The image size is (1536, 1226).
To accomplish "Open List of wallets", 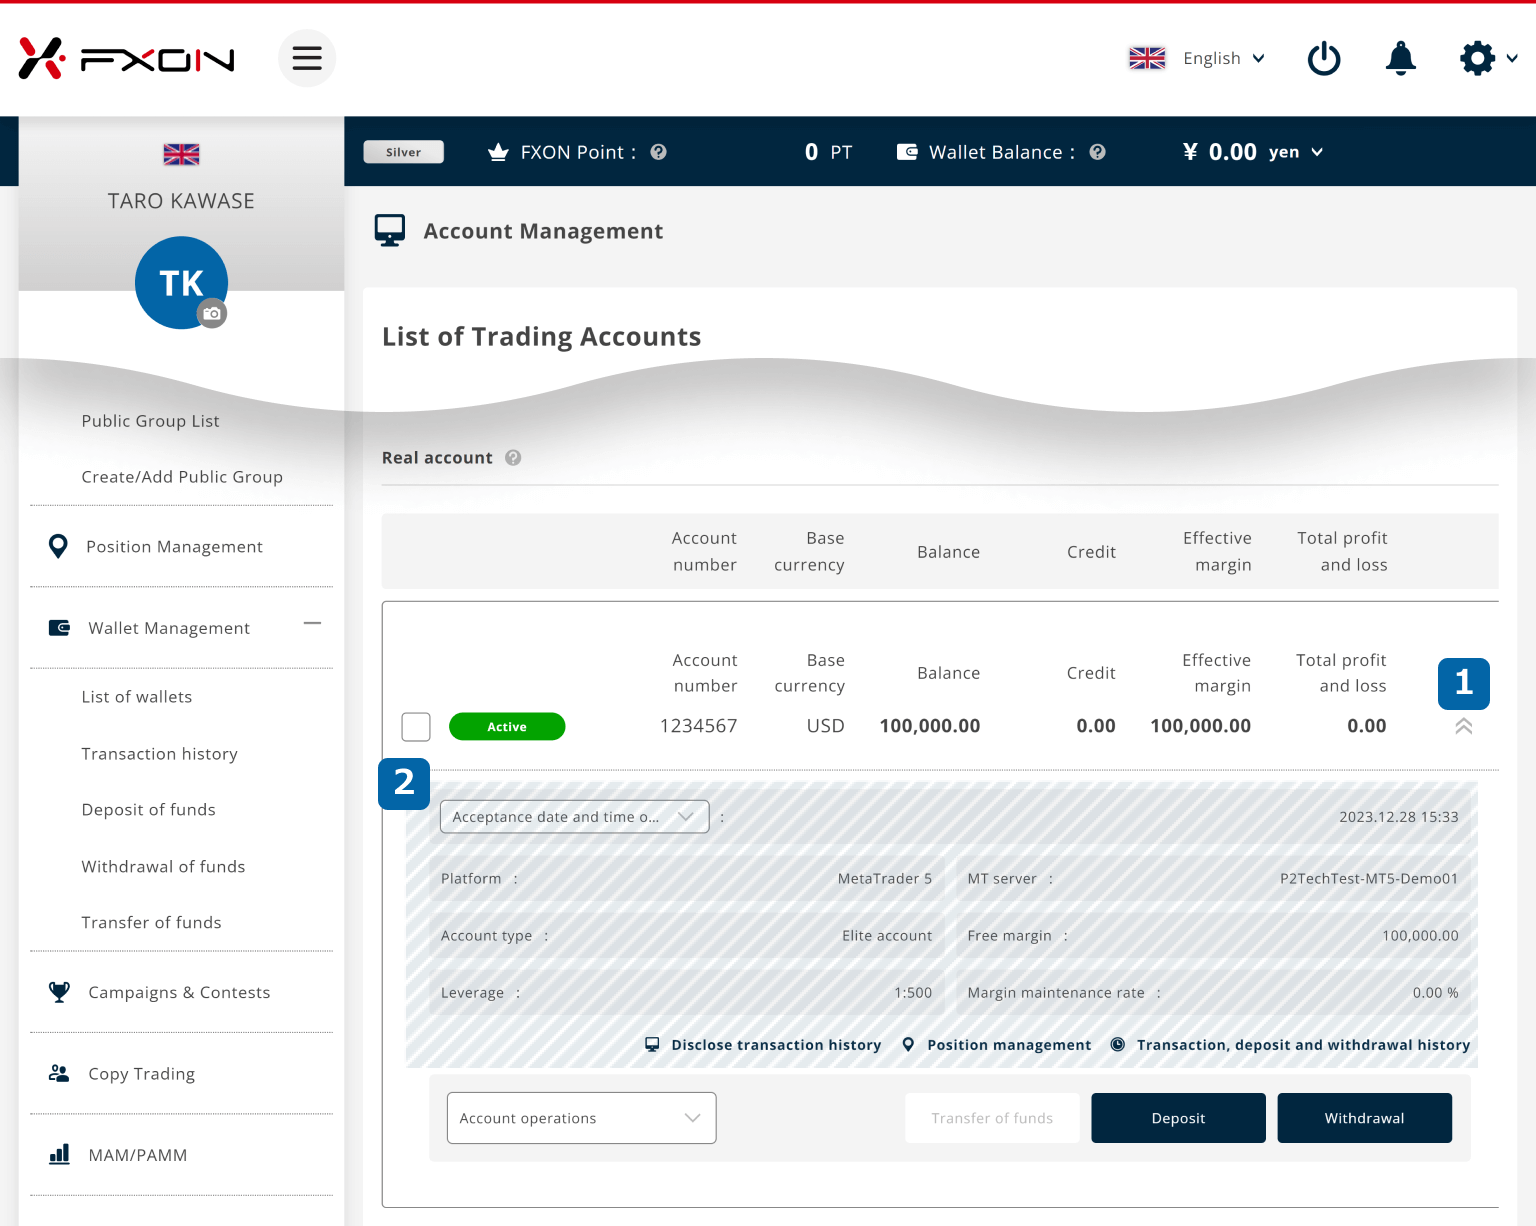I will (137, 697).
